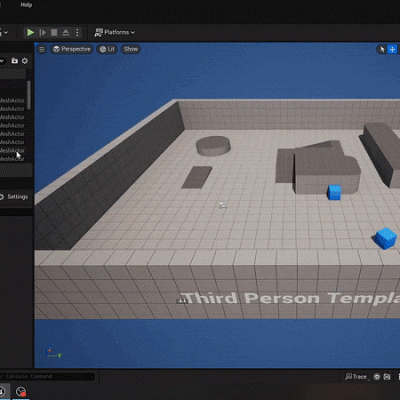This screenshot has width=400, height=400.
Task: Focus the Console Command input field
Action: (x=47, y=376)
